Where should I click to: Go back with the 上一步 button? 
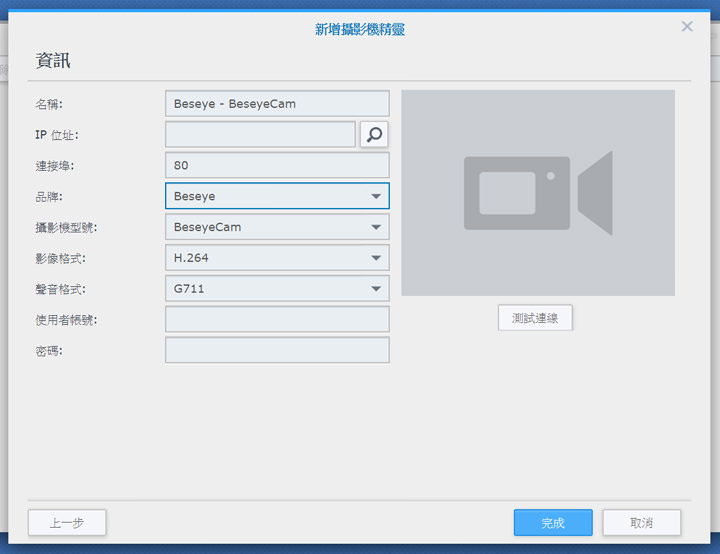click(x=67, y=523)
